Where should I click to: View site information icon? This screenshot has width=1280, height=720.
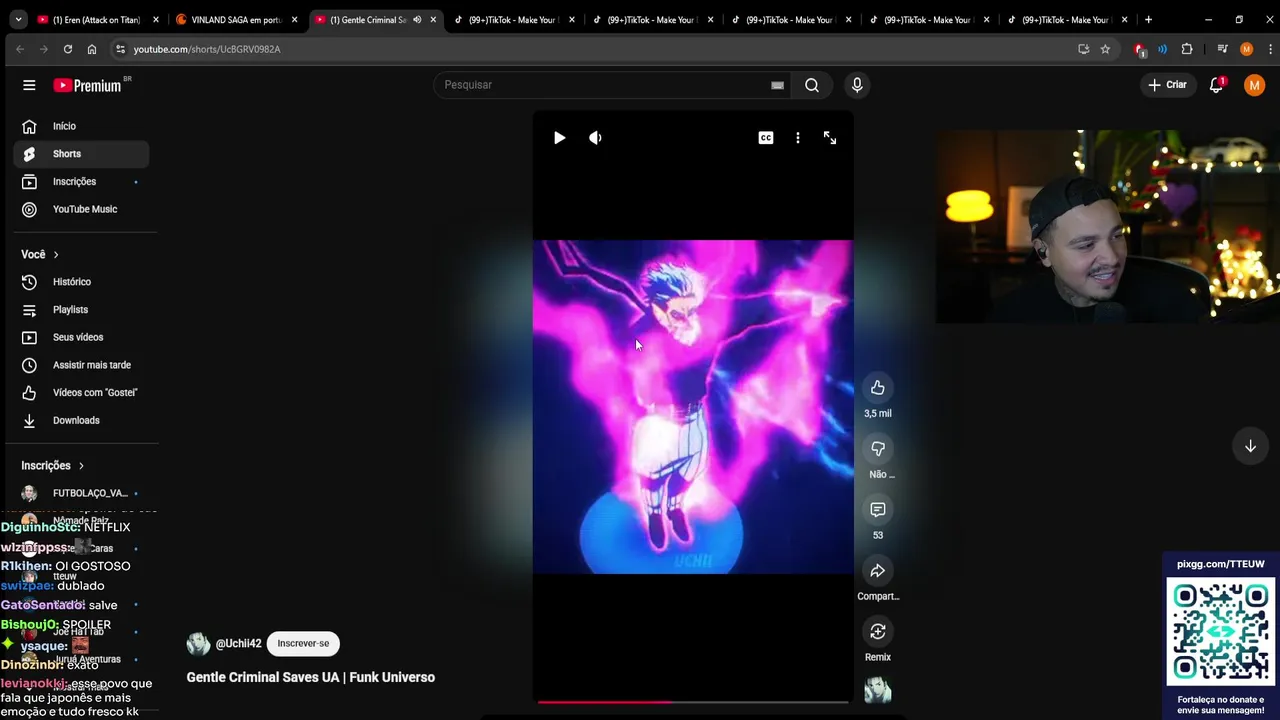point(120,49)
